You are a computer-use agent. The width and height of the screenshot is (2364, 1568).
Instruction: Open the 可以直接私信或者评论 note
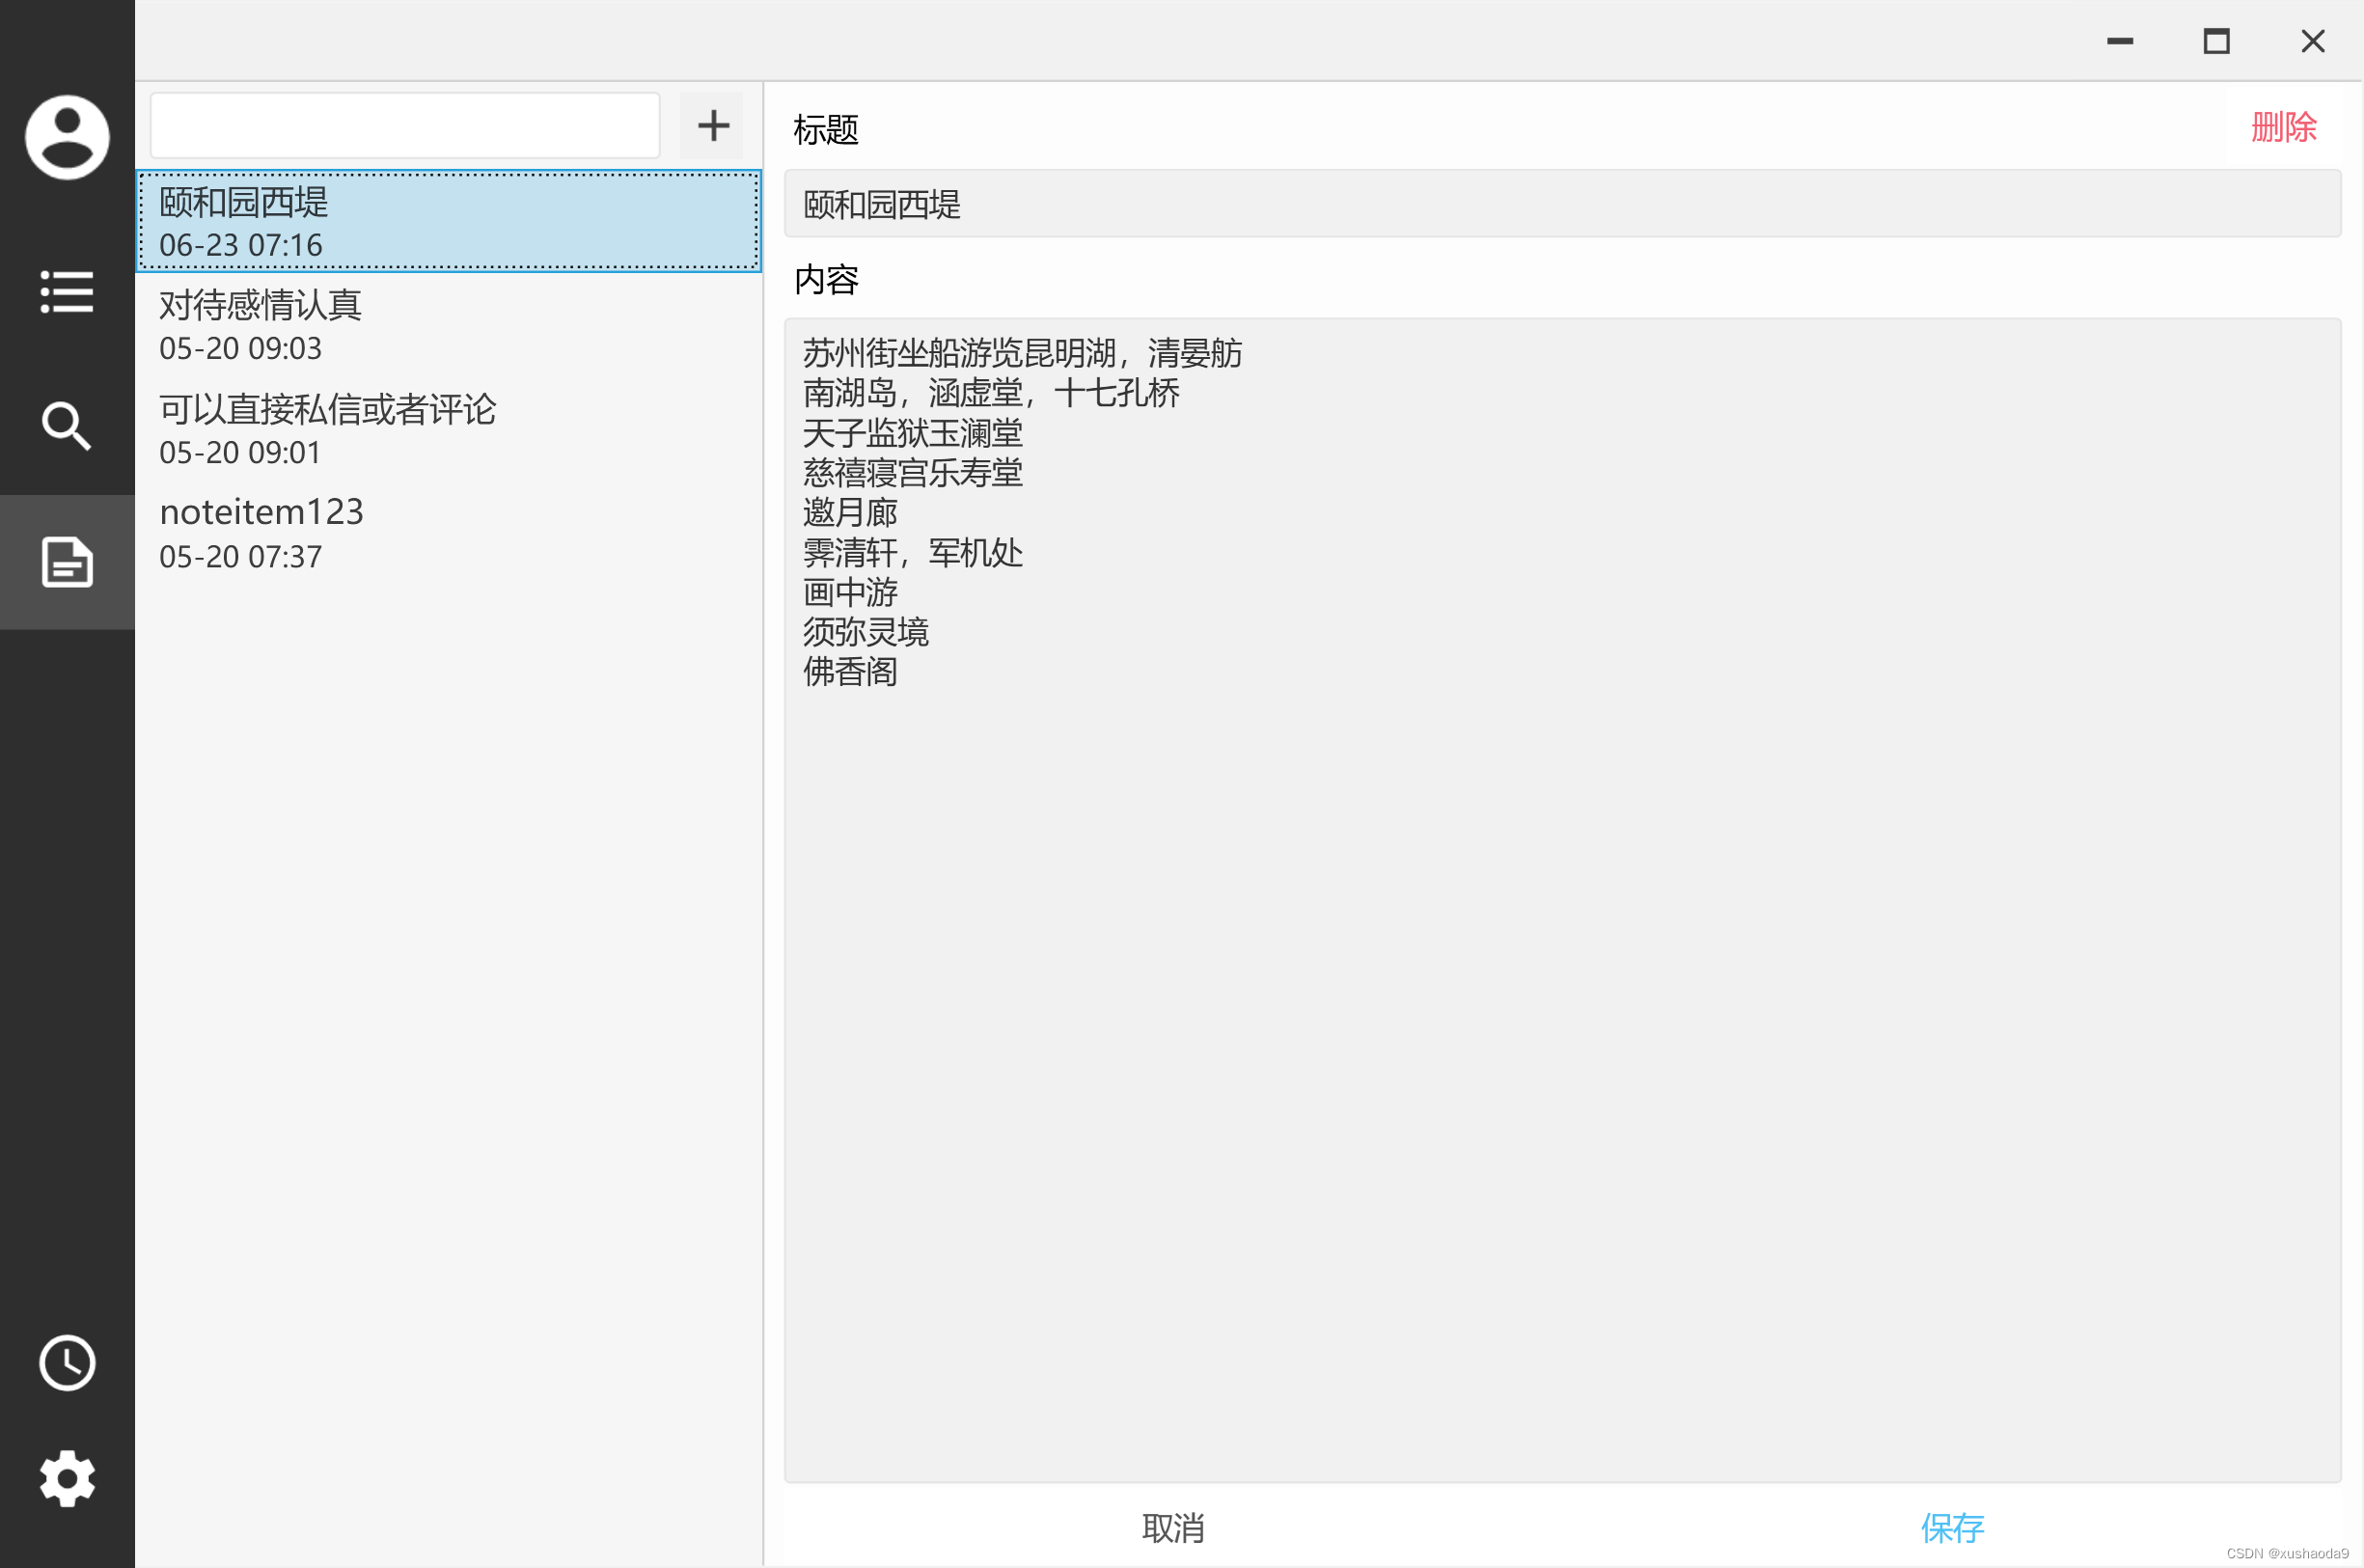tap(448, 429)
